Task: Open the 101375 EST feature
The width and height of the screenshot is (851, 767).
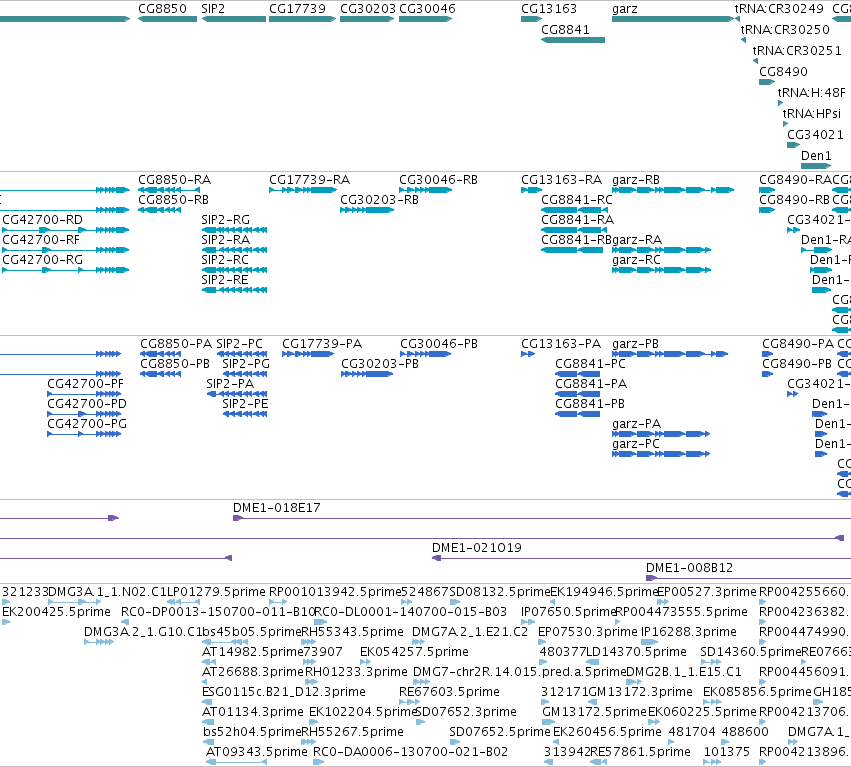Action: coord(712,762)
